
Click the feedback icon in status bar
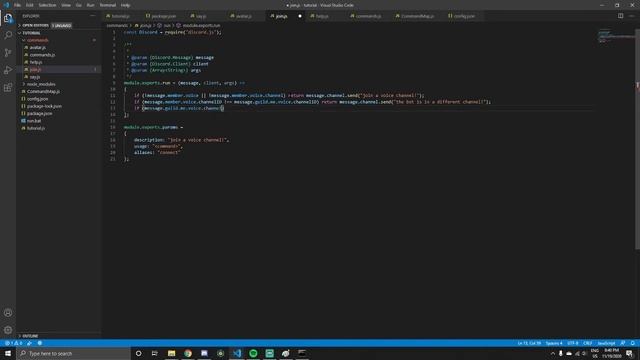tap(623, 343)
